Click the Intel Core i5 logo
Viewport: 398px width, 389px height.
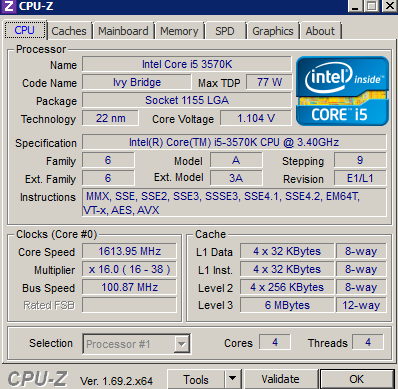point(342,91)
